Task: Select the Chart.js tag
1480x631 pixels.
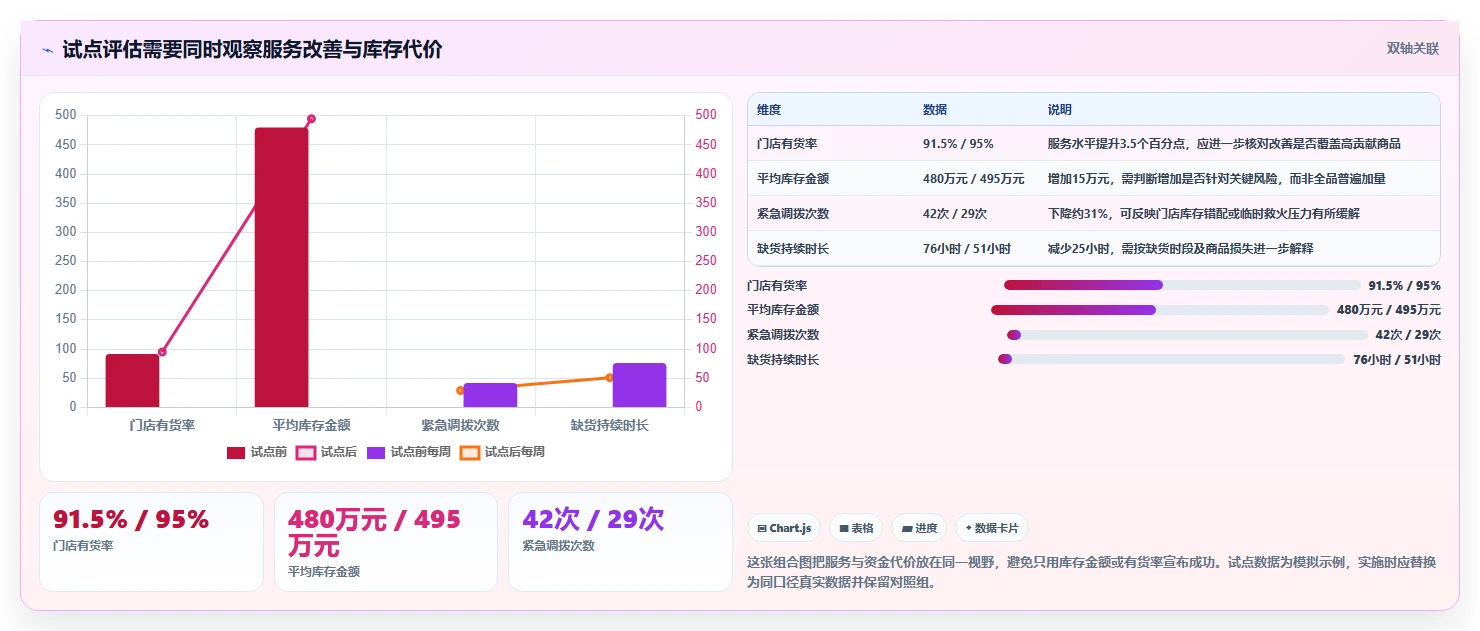Action: (784, 528)
